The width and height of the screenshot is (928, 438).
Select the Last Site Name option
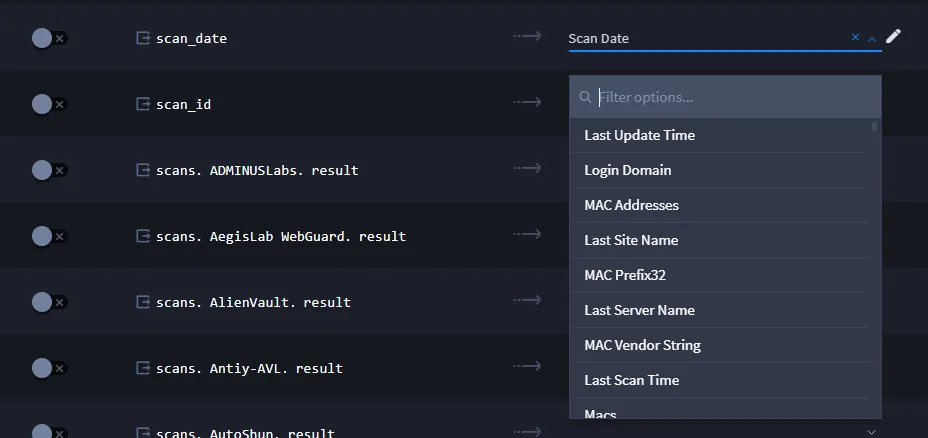(x=719, y=240)
